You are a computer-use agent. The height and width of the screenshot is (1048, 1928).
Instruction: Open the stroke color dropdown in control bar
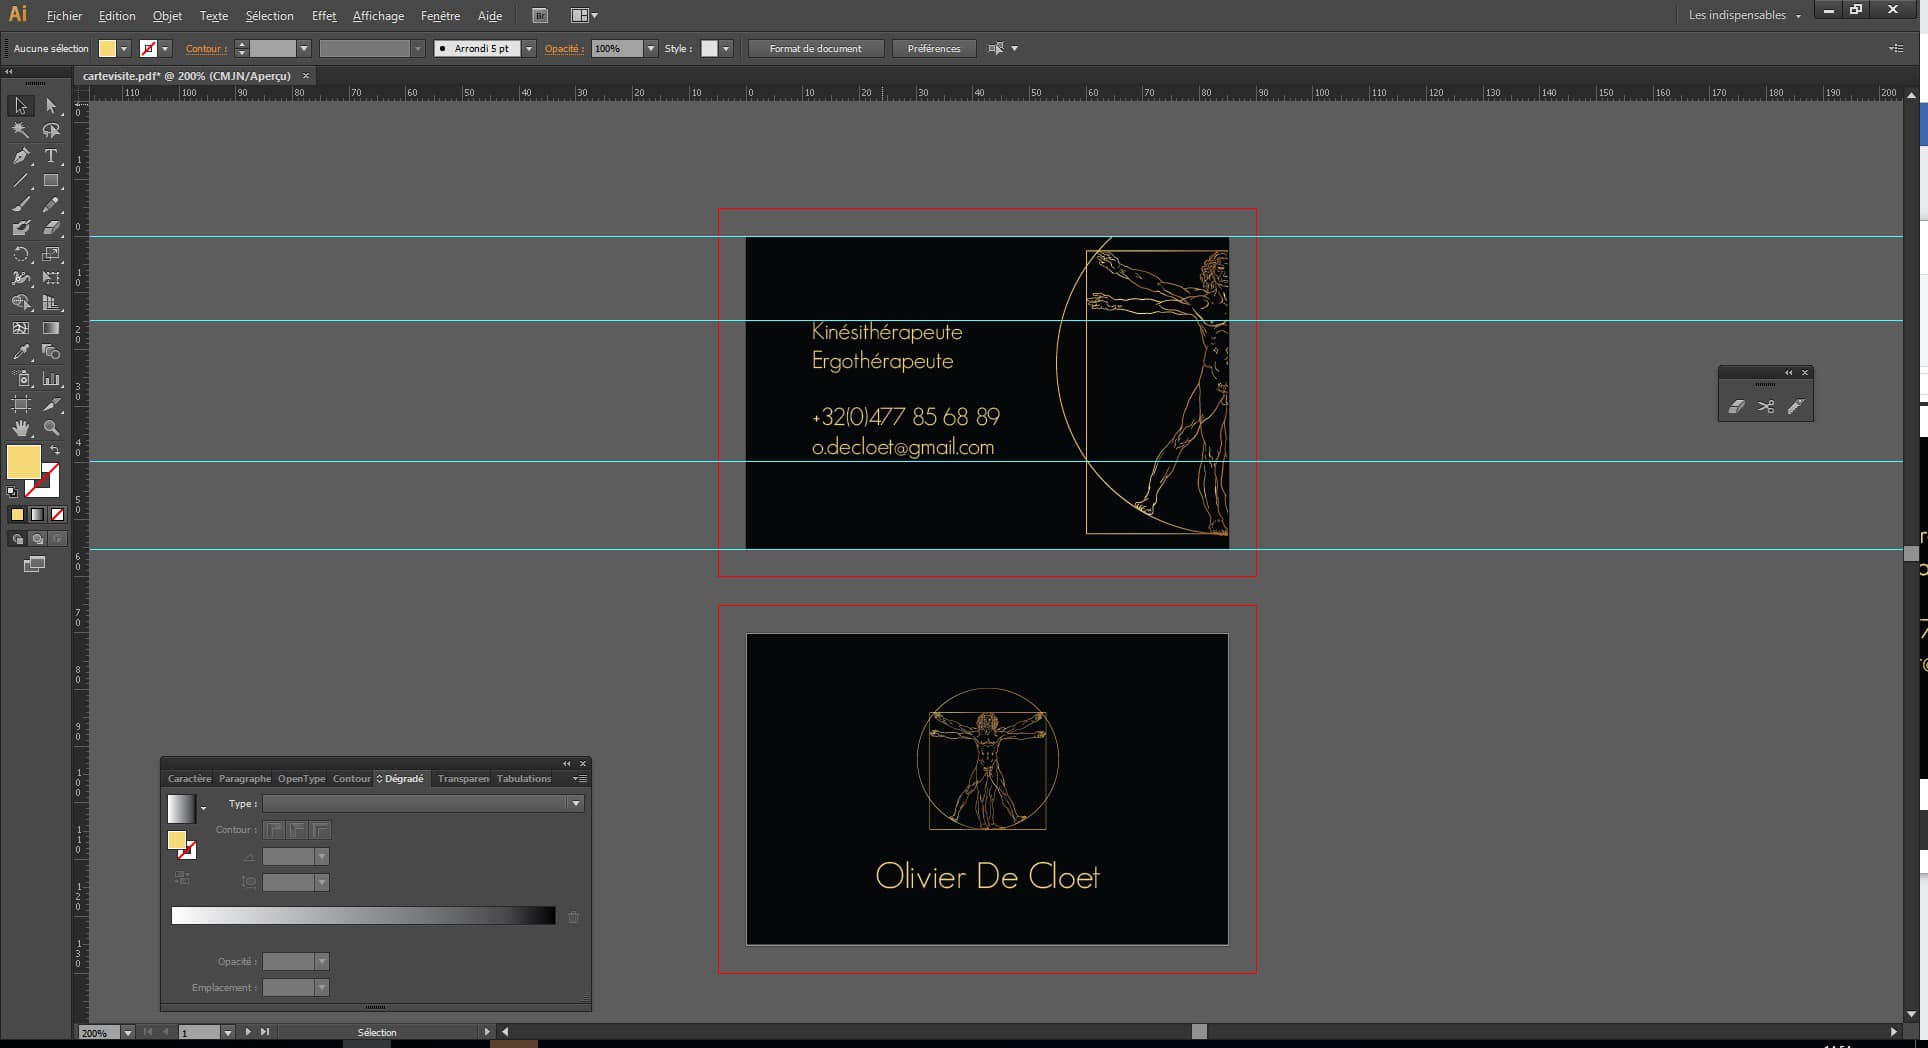pos(165,49)
